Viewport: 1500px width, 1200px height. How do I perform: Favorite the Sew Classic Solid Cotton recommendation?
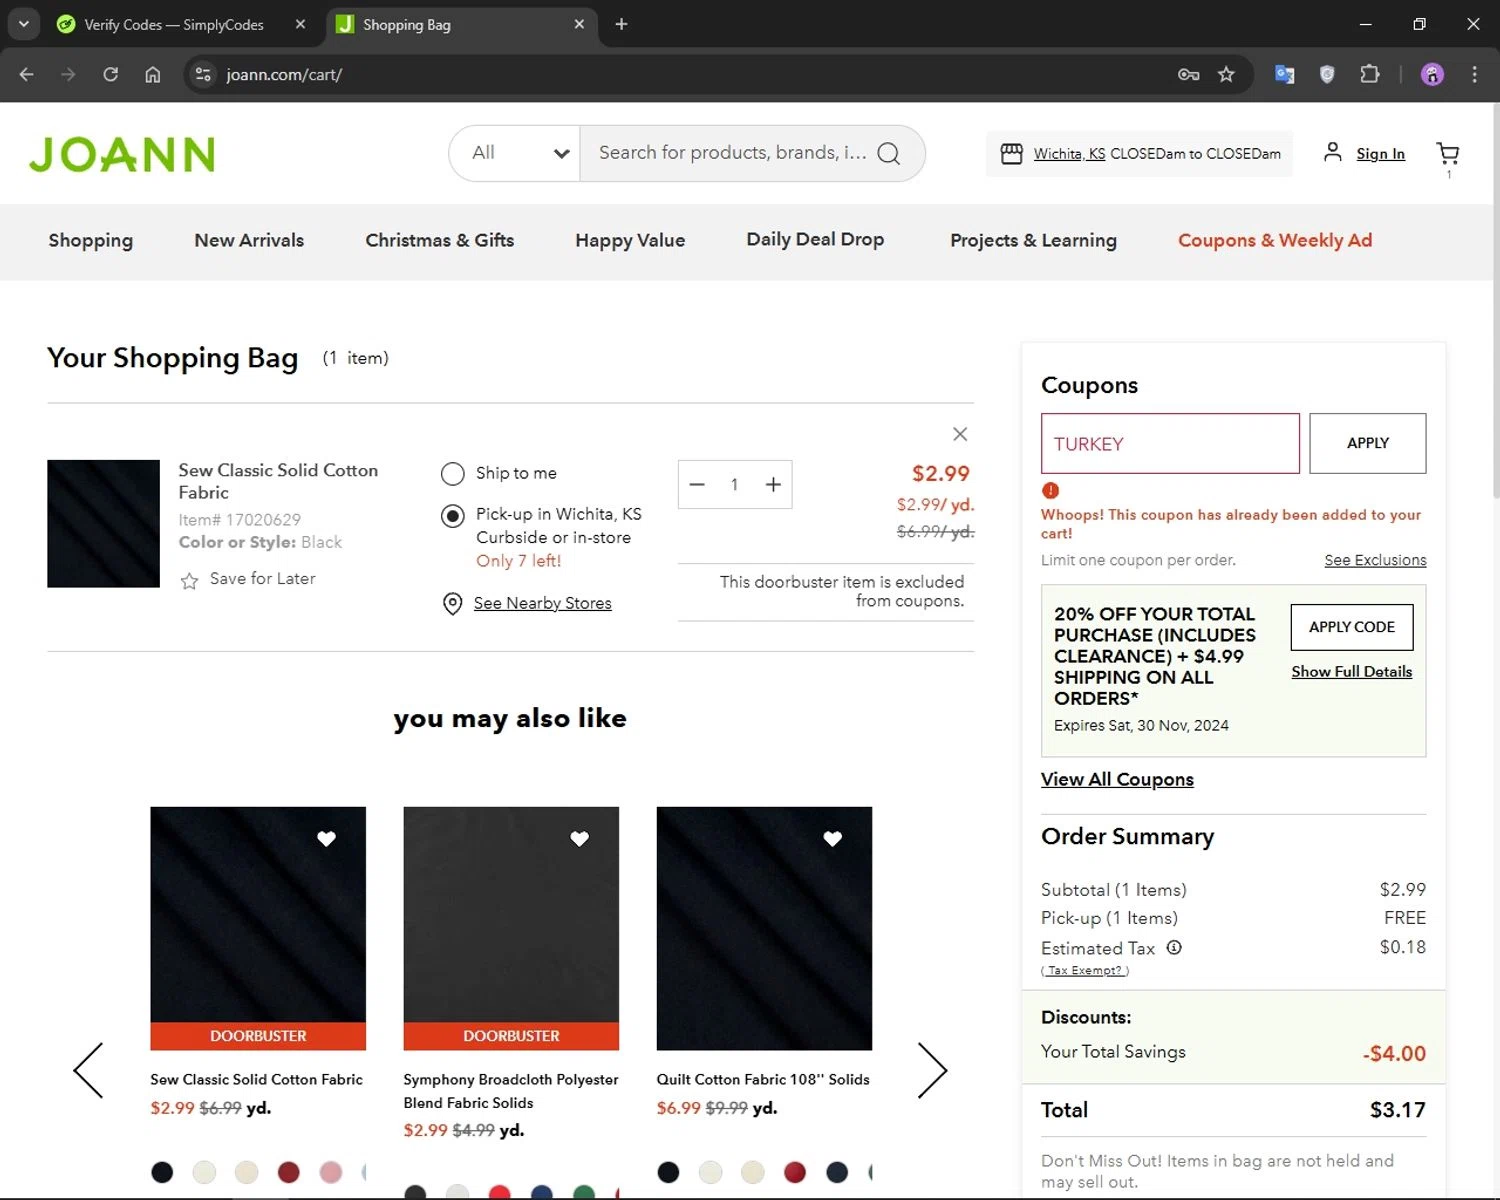pos(326,839)
